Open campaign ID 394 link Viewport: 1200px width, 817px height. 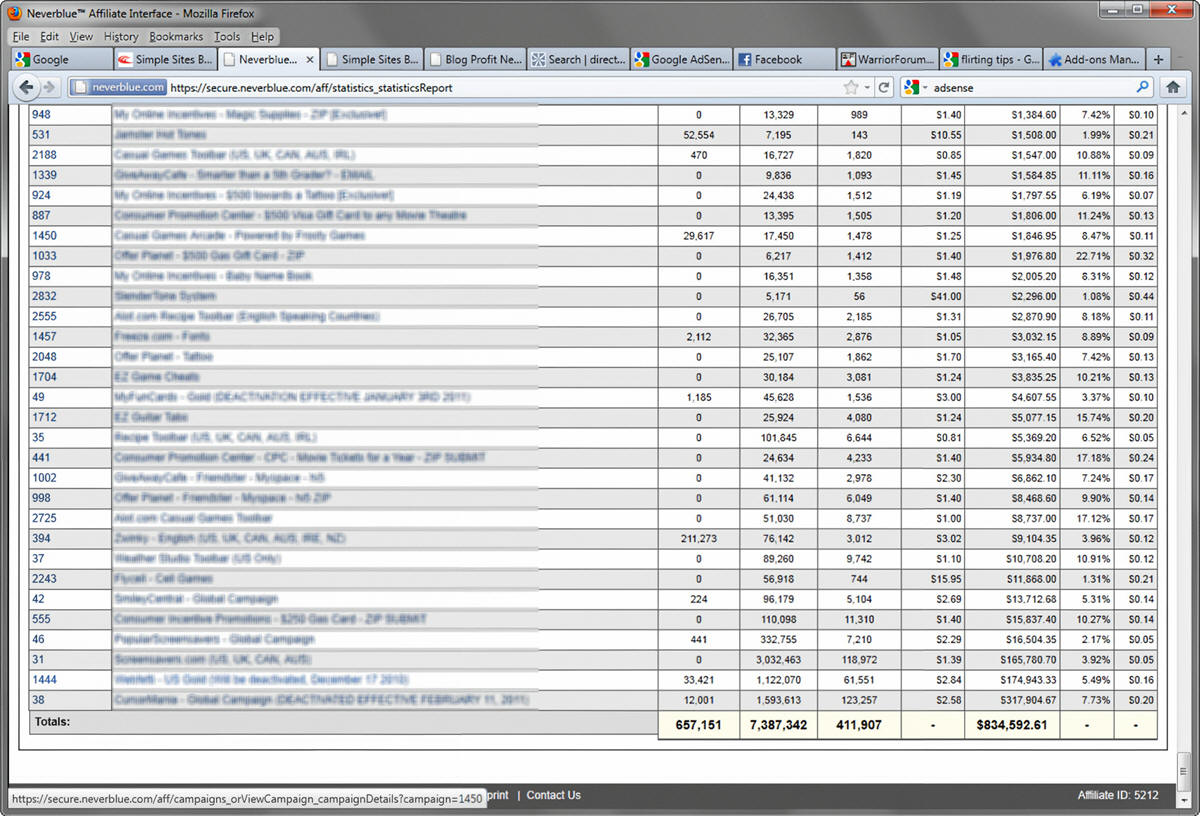[x=41, y=538]
